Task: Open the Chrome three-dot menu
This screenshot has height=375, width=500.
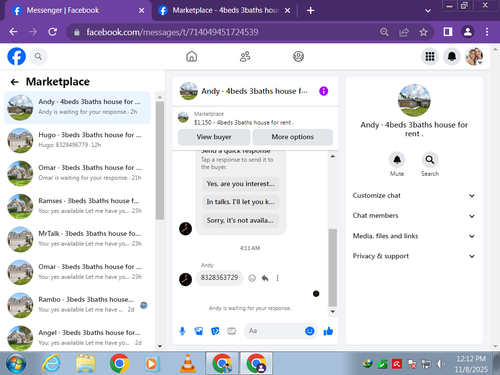Action: [487, 32]
